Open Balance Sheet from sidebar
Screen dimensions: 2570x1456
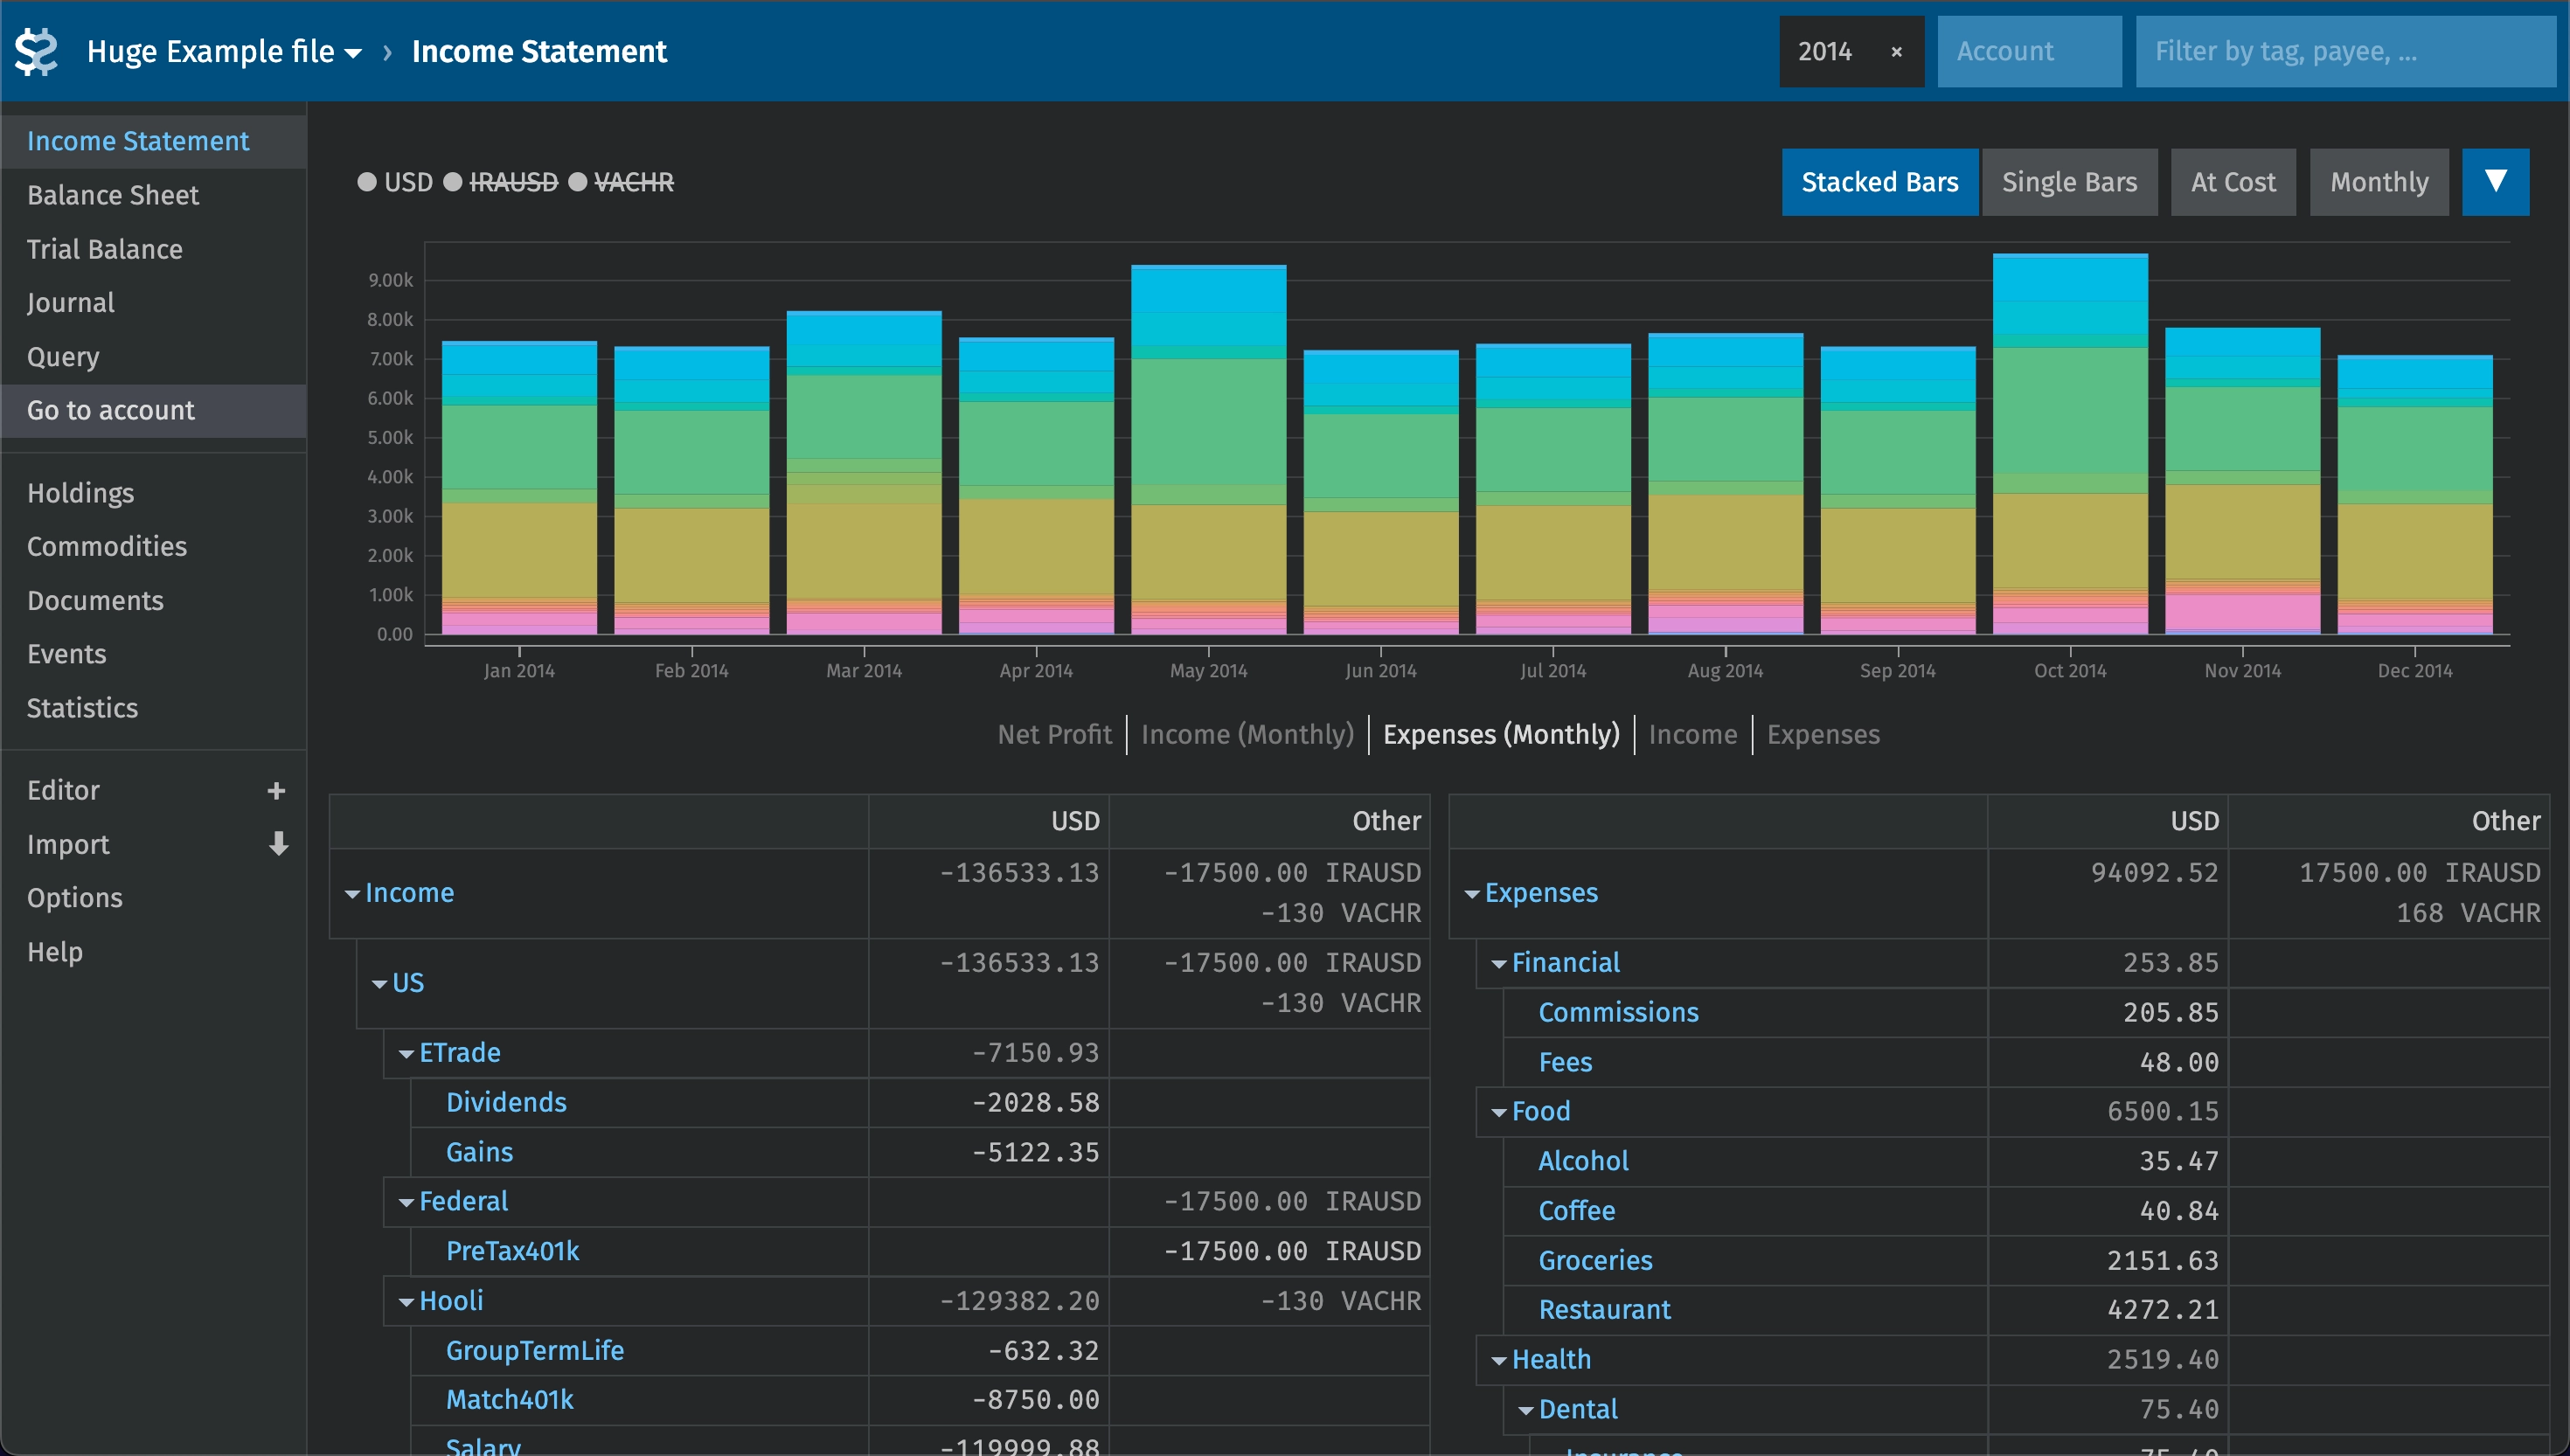pyautogui.click(x=113, y=195)
